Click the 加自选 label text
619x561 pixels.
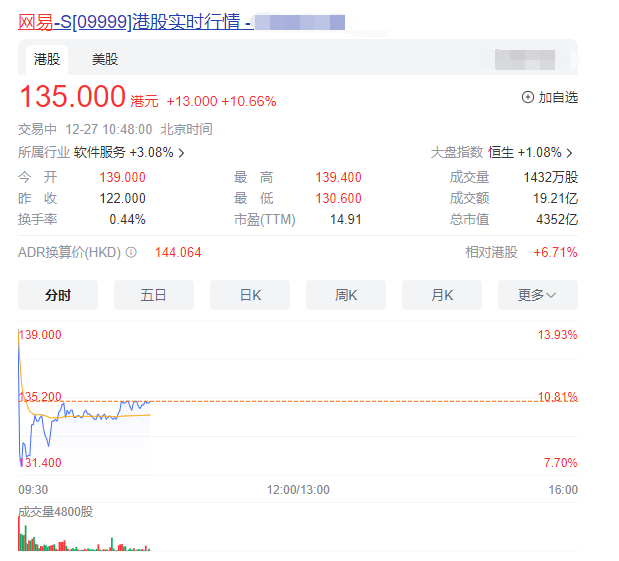(x=558, y=97)
